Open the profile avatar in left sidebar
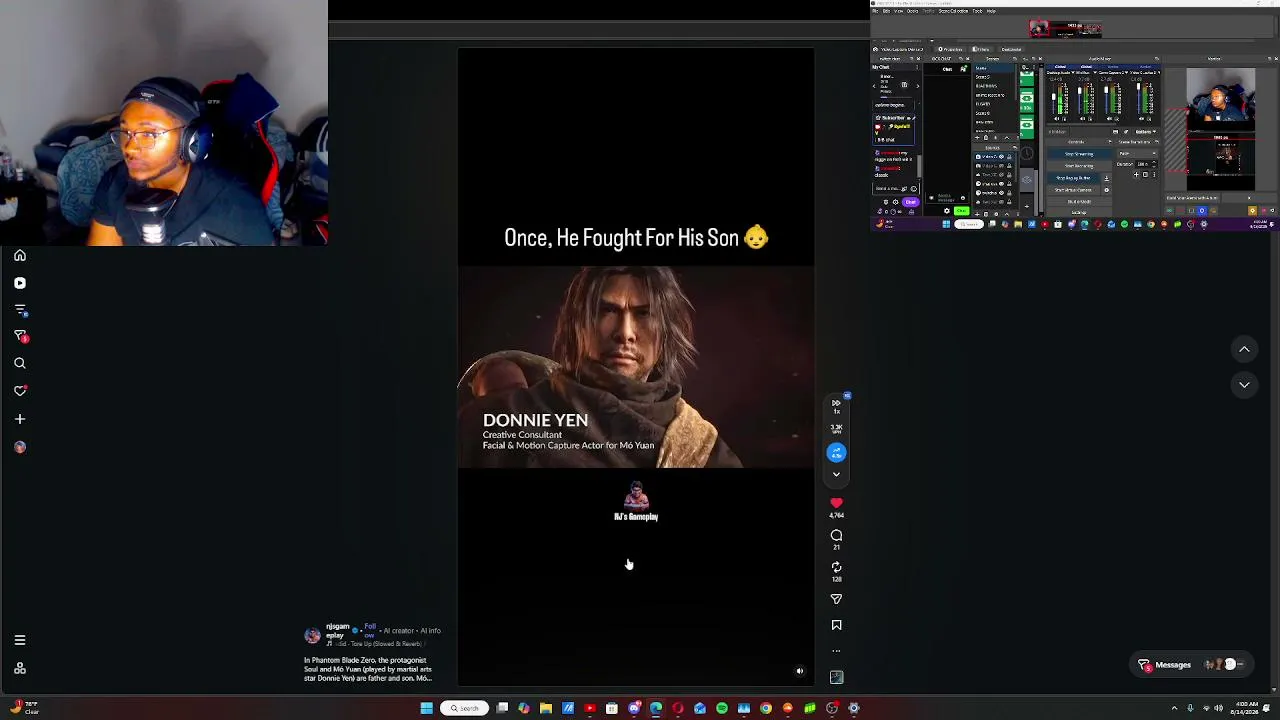The image size is (1280, 720). pyautogui.click(x=19, y=447)
